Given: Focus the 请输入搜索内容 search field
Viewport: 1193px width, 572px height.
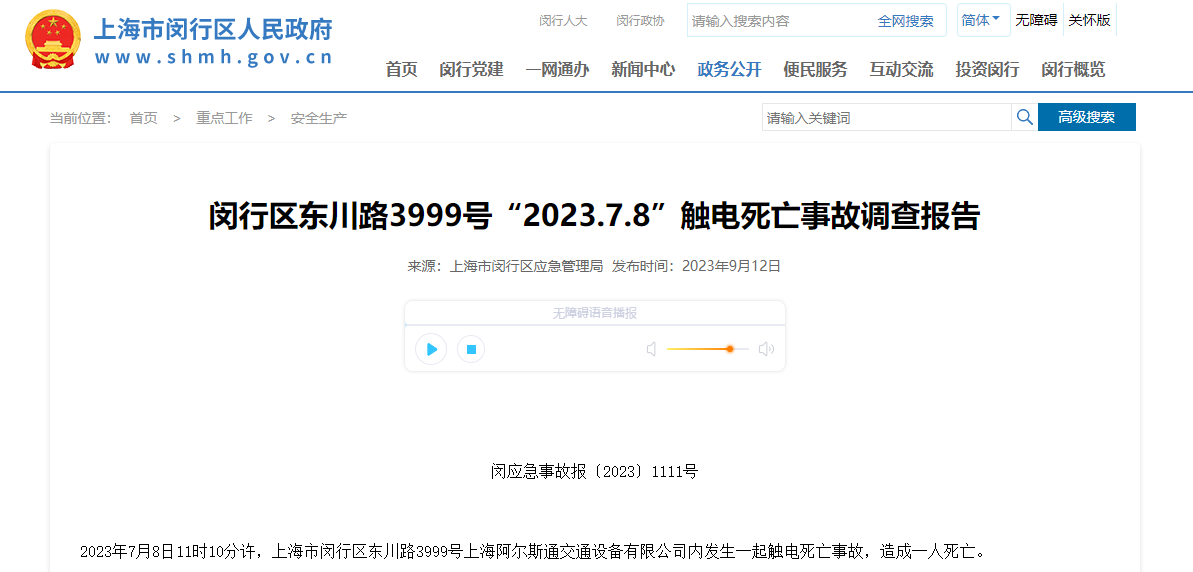Looking at the screenshot, I should 775,21.
